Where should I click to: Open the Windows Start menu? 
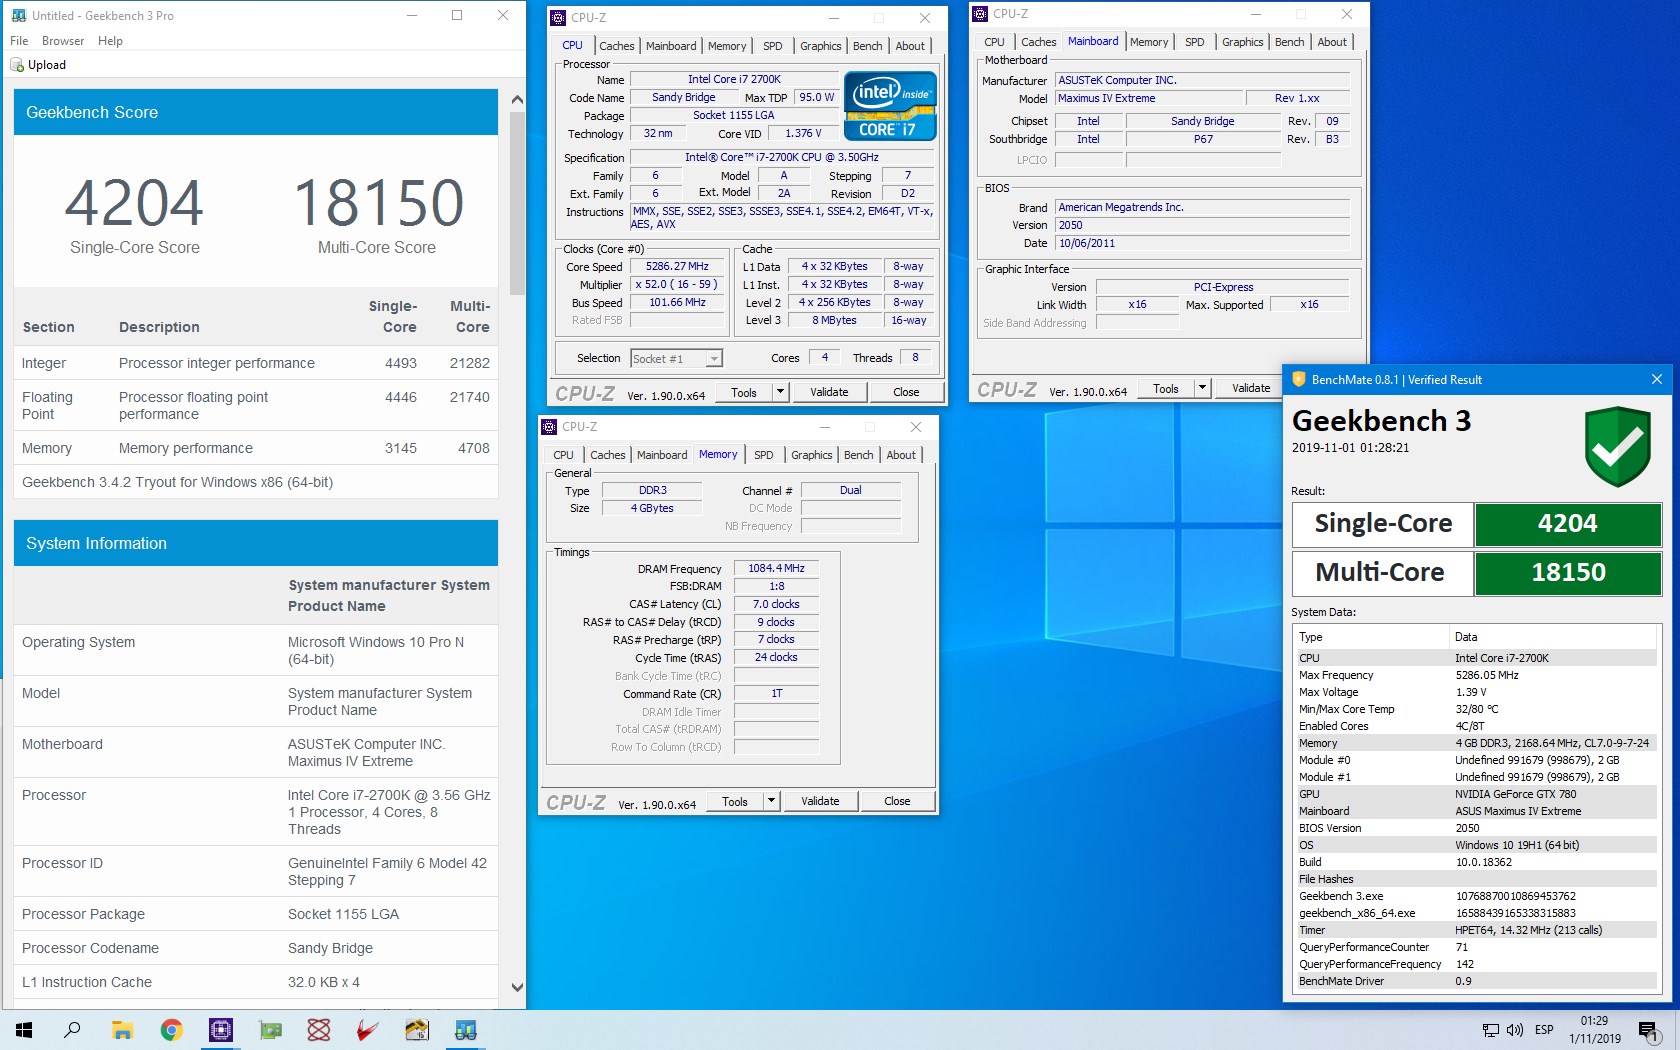click(24, 1029)
